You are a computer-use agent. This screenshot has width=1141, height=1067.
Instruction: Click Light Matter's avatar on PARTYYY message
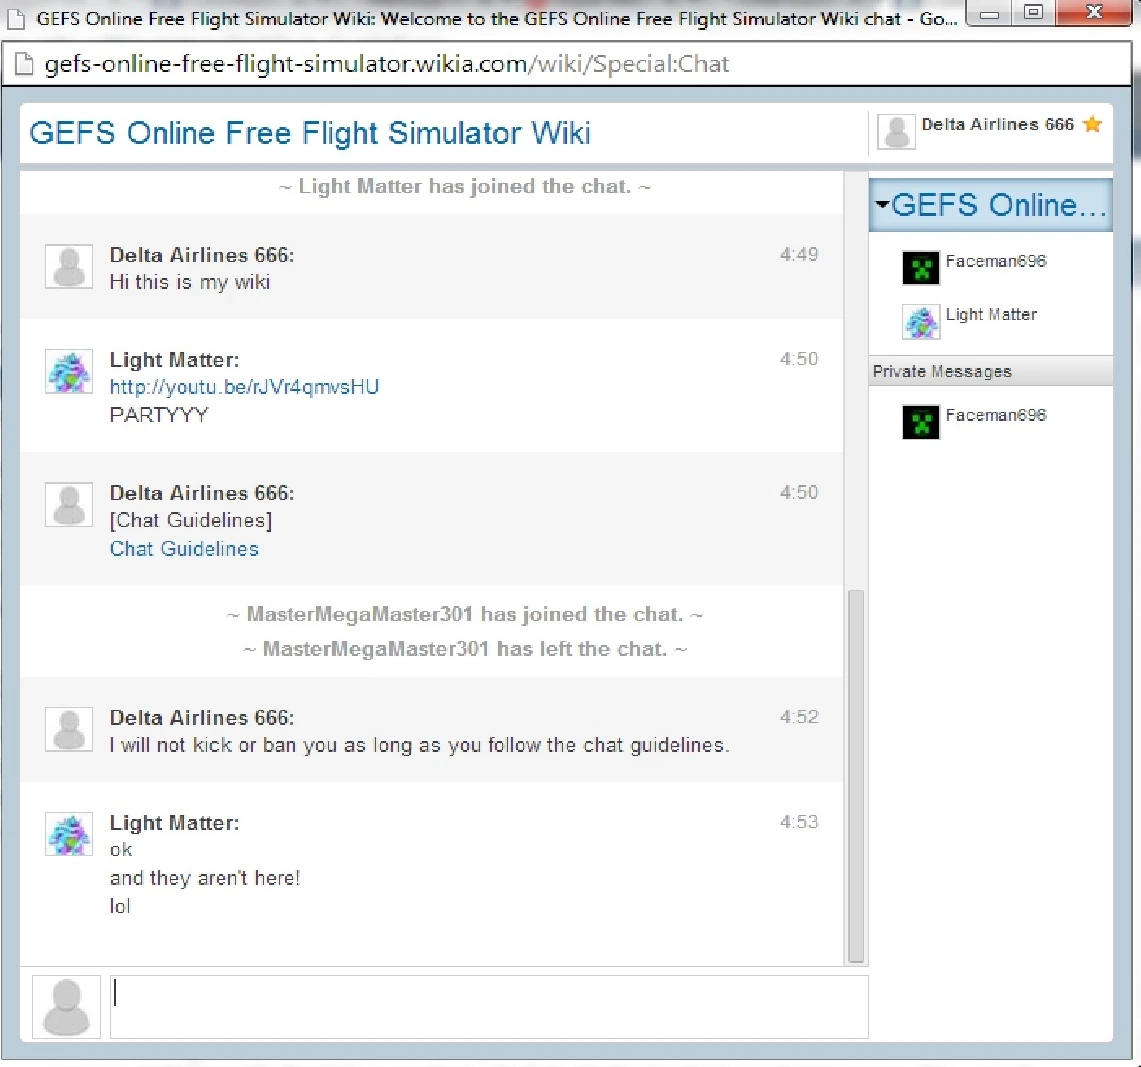tap(69, 372)
